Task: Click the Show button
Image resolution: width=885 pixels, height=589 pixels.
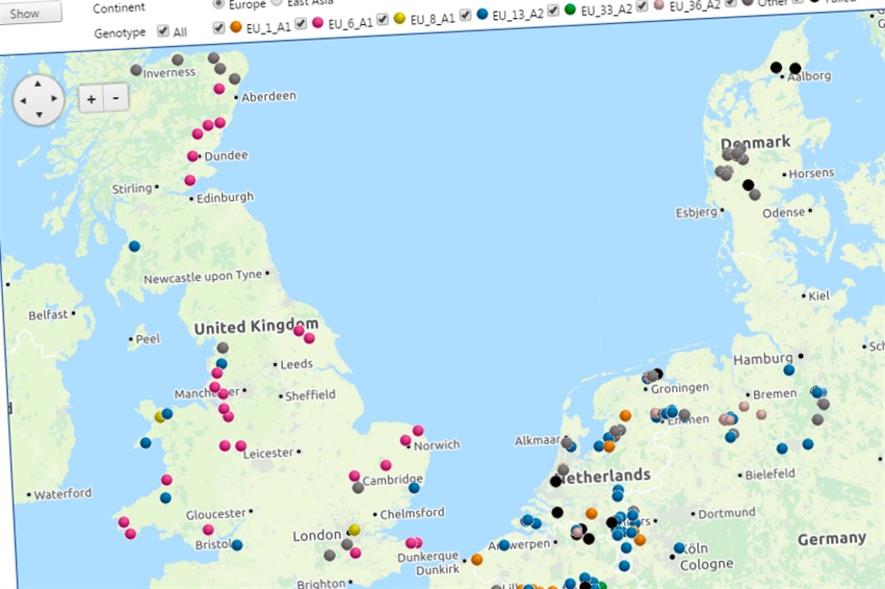Action: (25, 12)
